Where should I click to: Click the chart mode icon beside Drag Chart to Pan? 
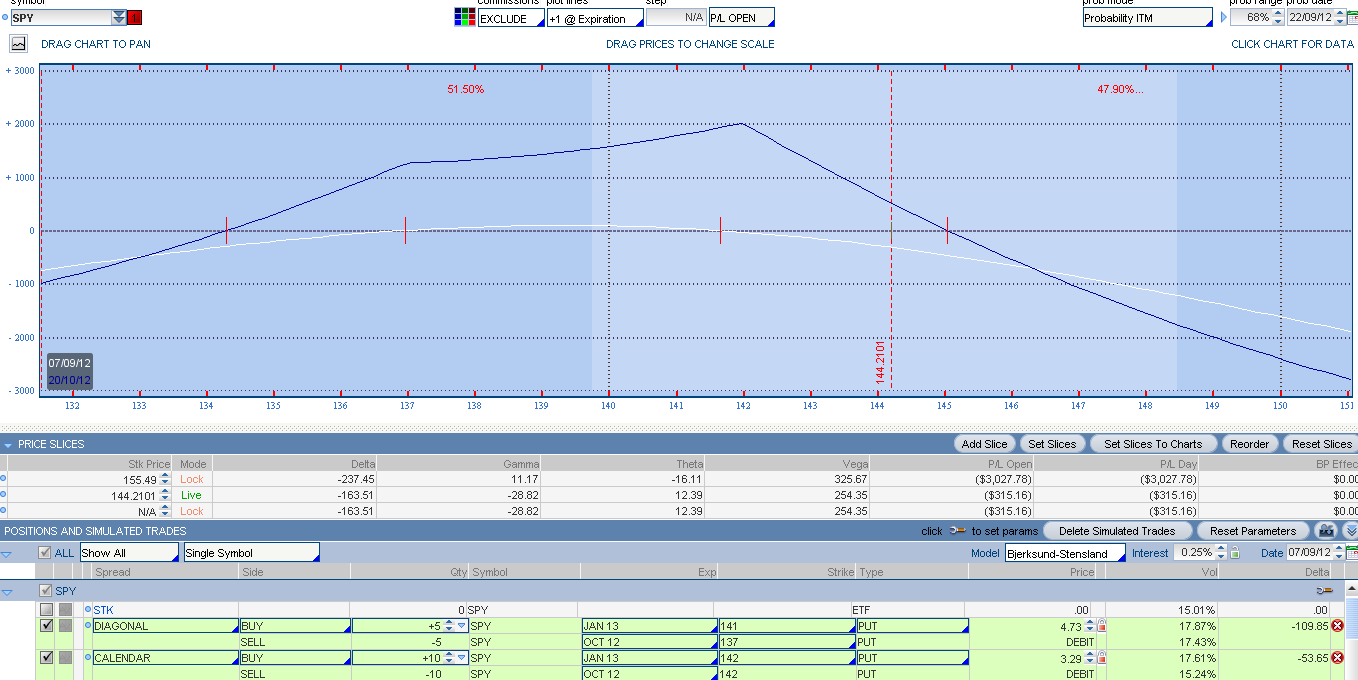click(18, 44)
